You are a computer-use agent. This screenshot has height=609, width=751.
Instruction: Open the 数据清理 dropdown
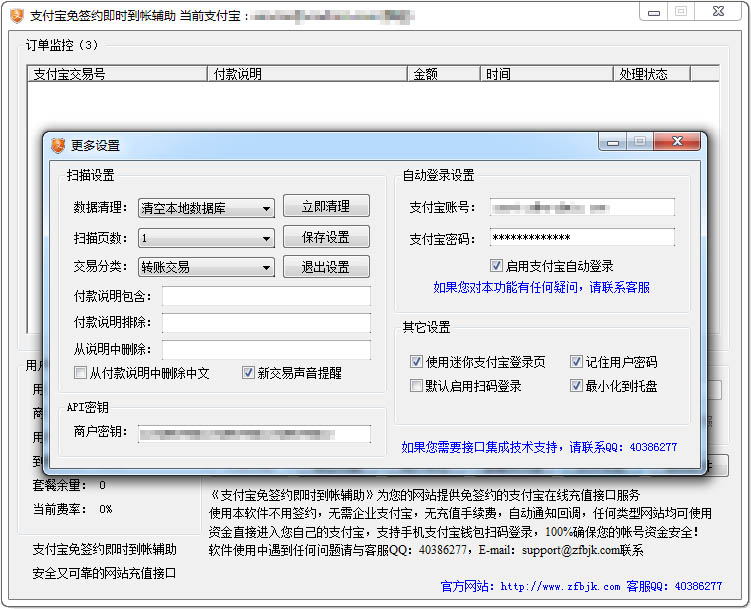coord(206,208)
